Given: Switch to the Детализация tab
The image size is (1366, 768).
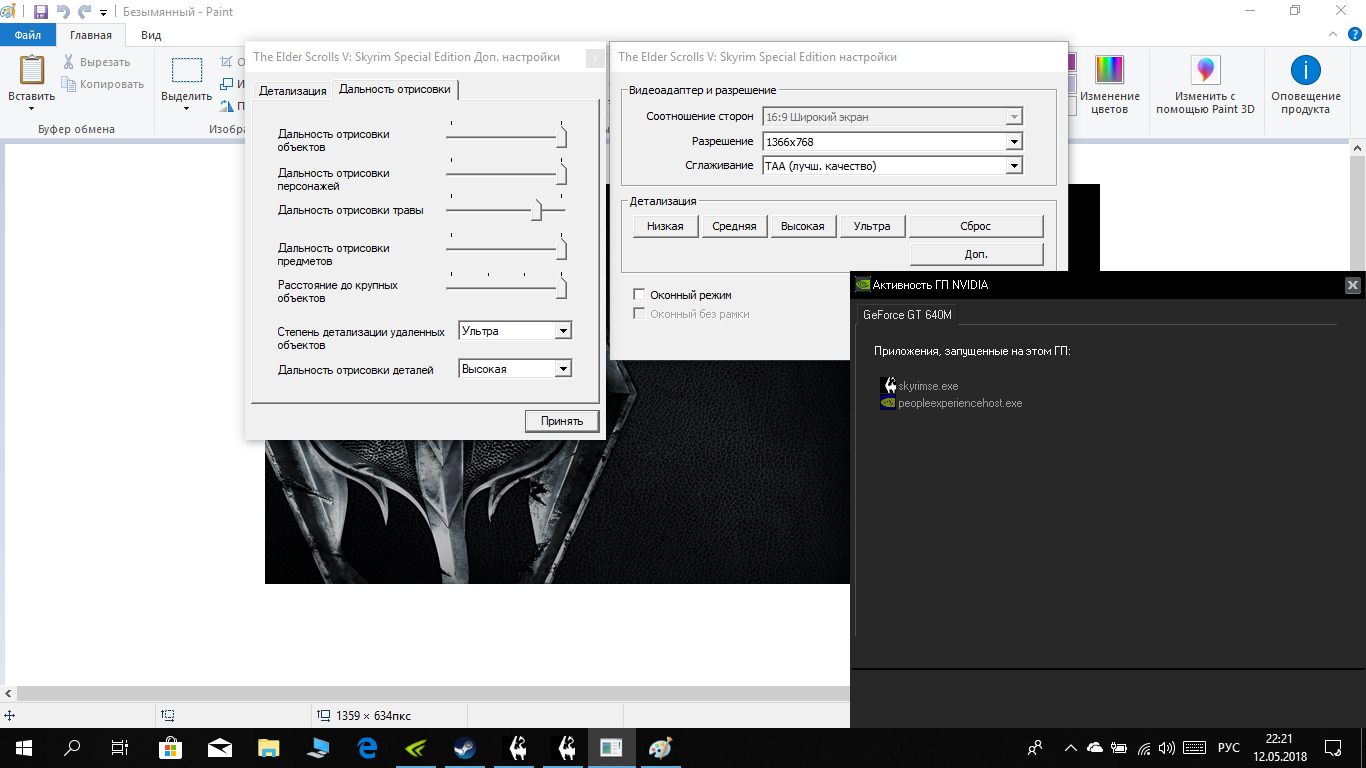Looking at the screenshot, I should (x=292, y=90).
